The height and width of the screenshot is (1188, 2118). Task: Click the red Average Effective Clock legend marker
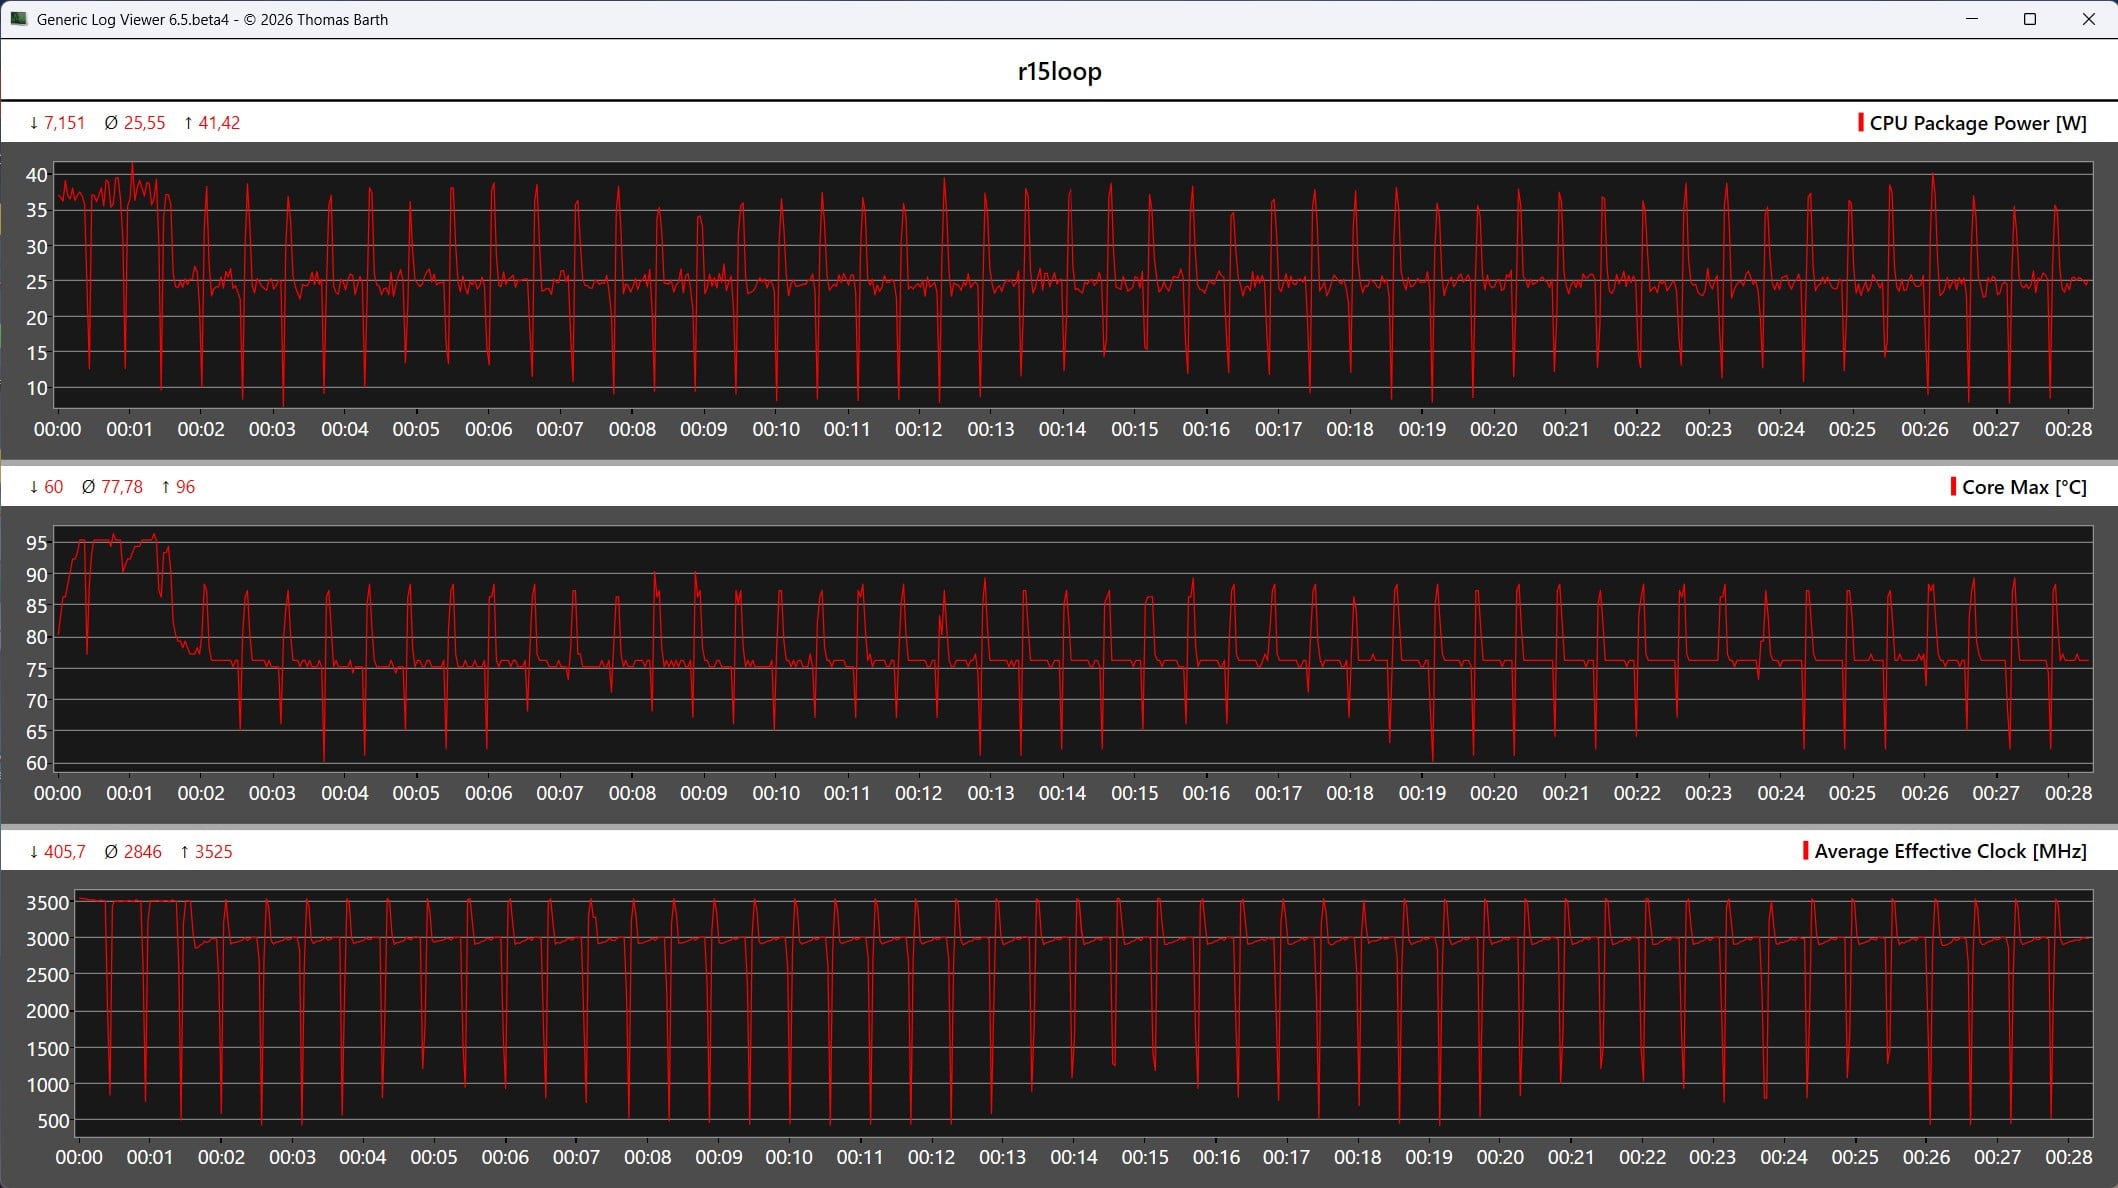(x=1805, y=850)
